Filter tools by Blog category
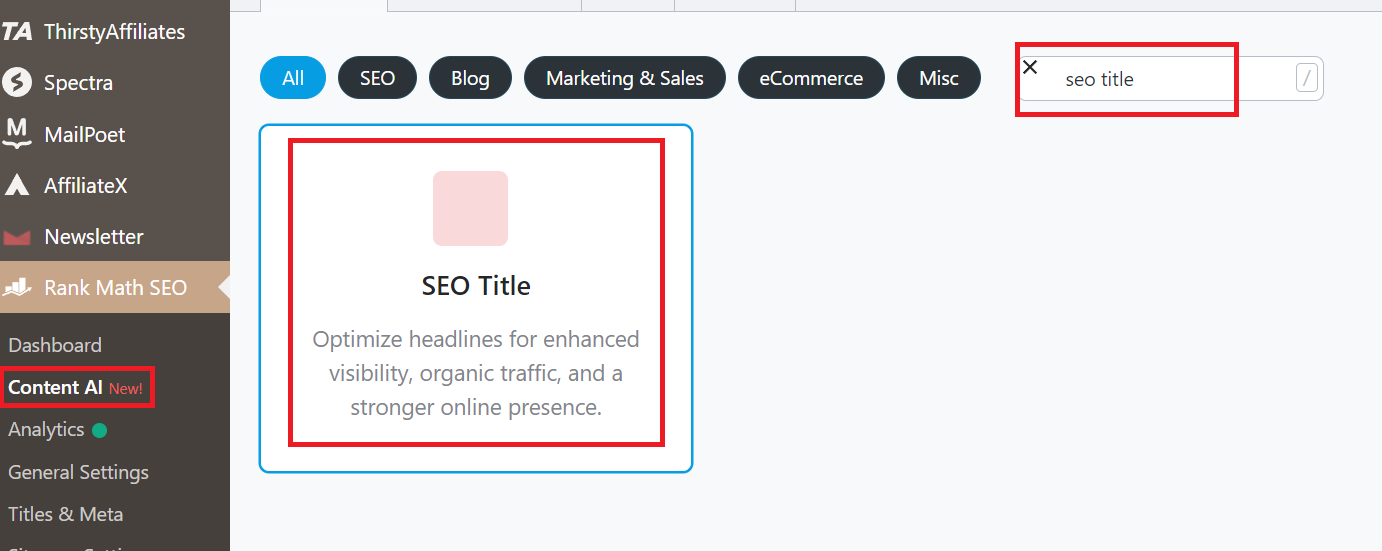 point(470,78)
